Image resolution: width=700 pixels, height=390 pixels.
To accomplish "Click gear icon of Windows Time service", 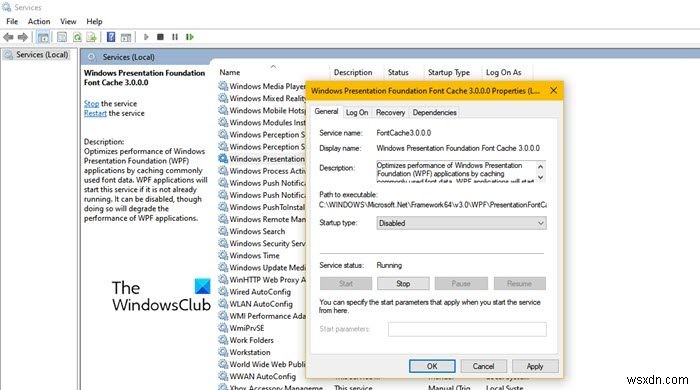I will [x=223, y=255].
